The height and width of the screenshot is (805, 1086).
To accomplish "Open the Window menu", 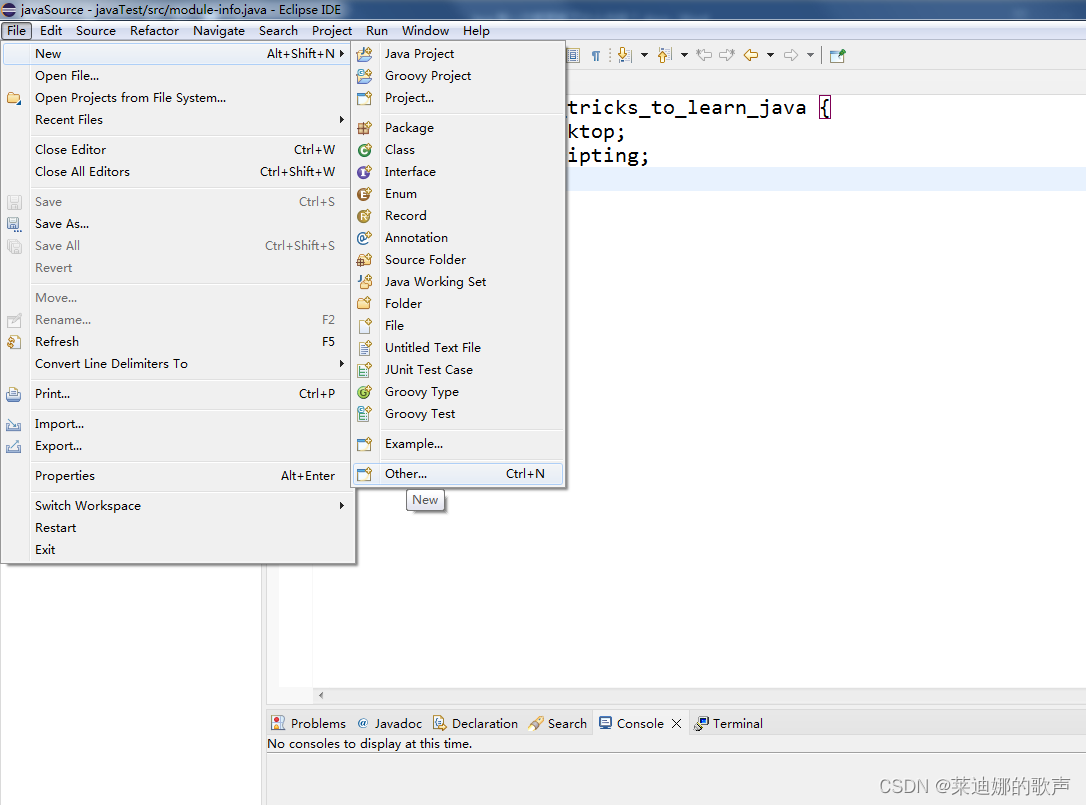I will [x=425, y=30].
